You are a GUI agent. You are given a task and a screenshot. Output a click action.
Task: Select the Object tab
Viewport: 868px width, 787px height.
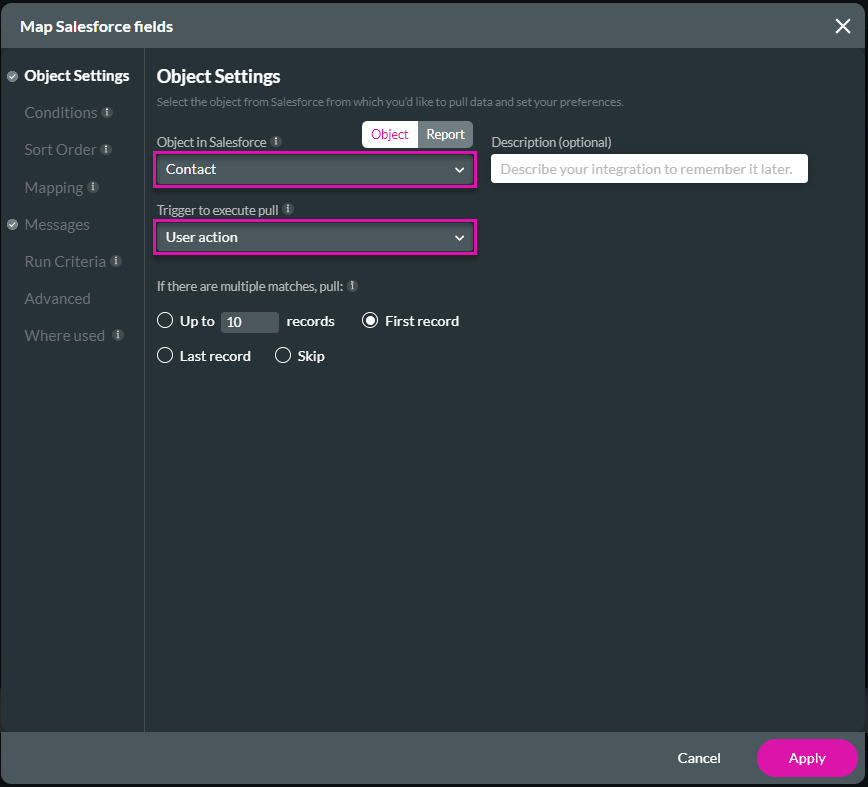coord(390,134)
